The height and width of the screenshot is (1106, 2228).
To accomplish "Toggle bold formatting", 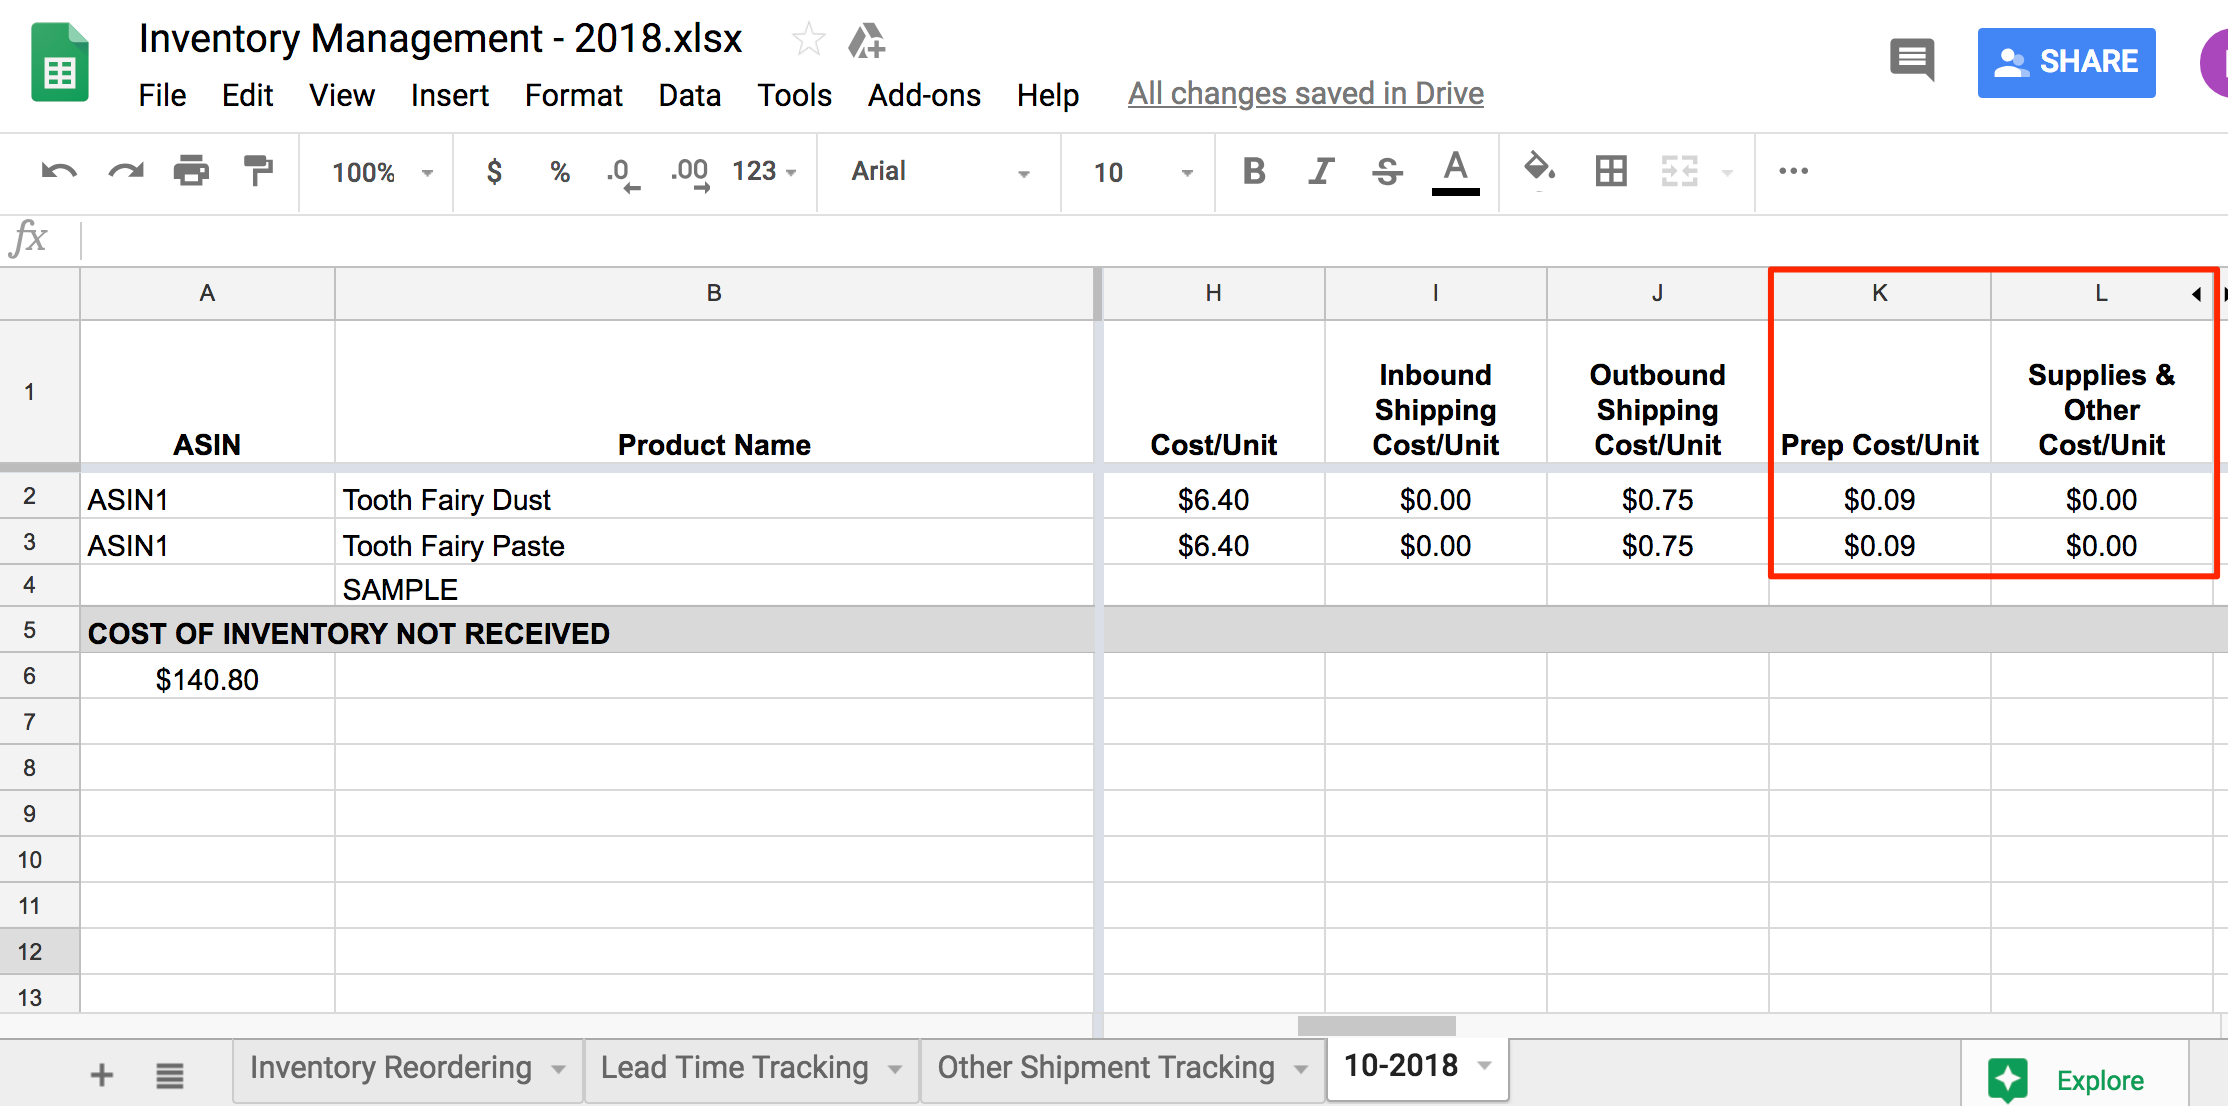I will pos(1253,171).
